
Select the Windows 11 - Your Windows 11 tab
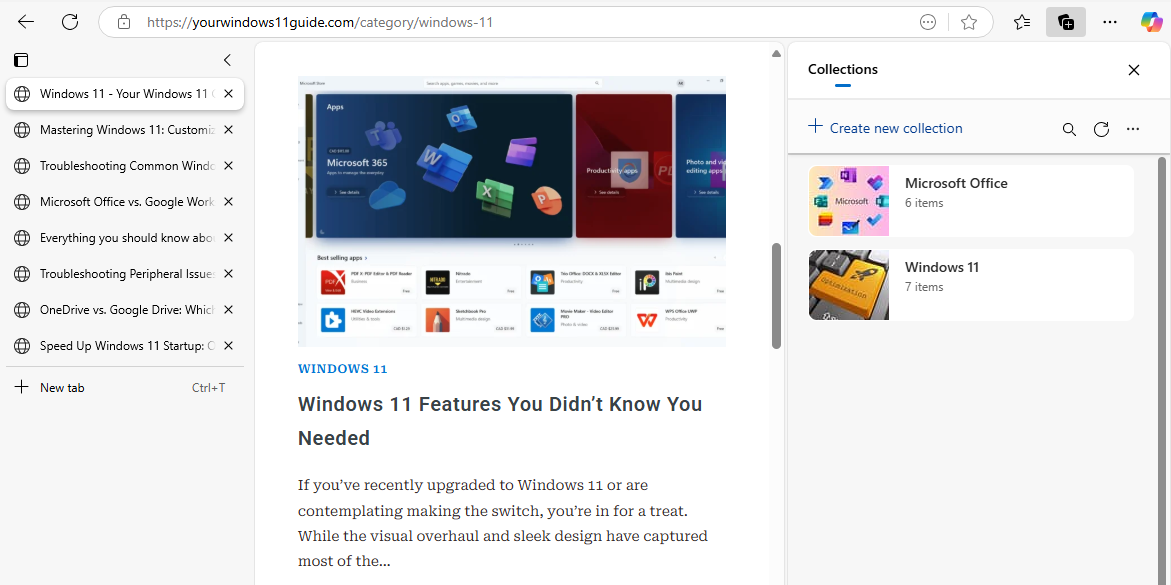point(125,94)
